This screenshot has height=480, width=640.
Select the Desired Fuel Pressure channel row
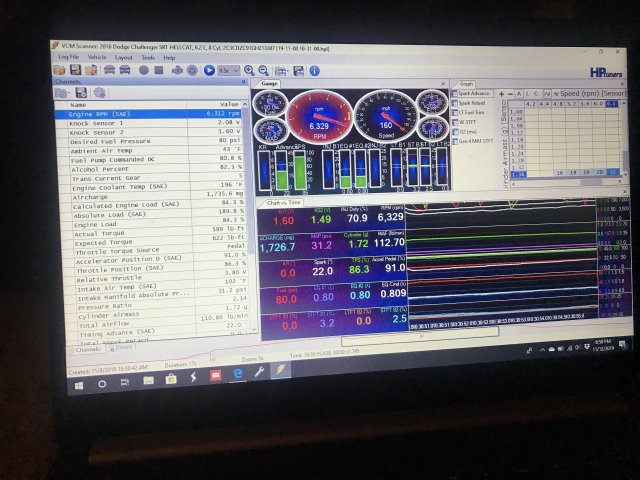151,141
